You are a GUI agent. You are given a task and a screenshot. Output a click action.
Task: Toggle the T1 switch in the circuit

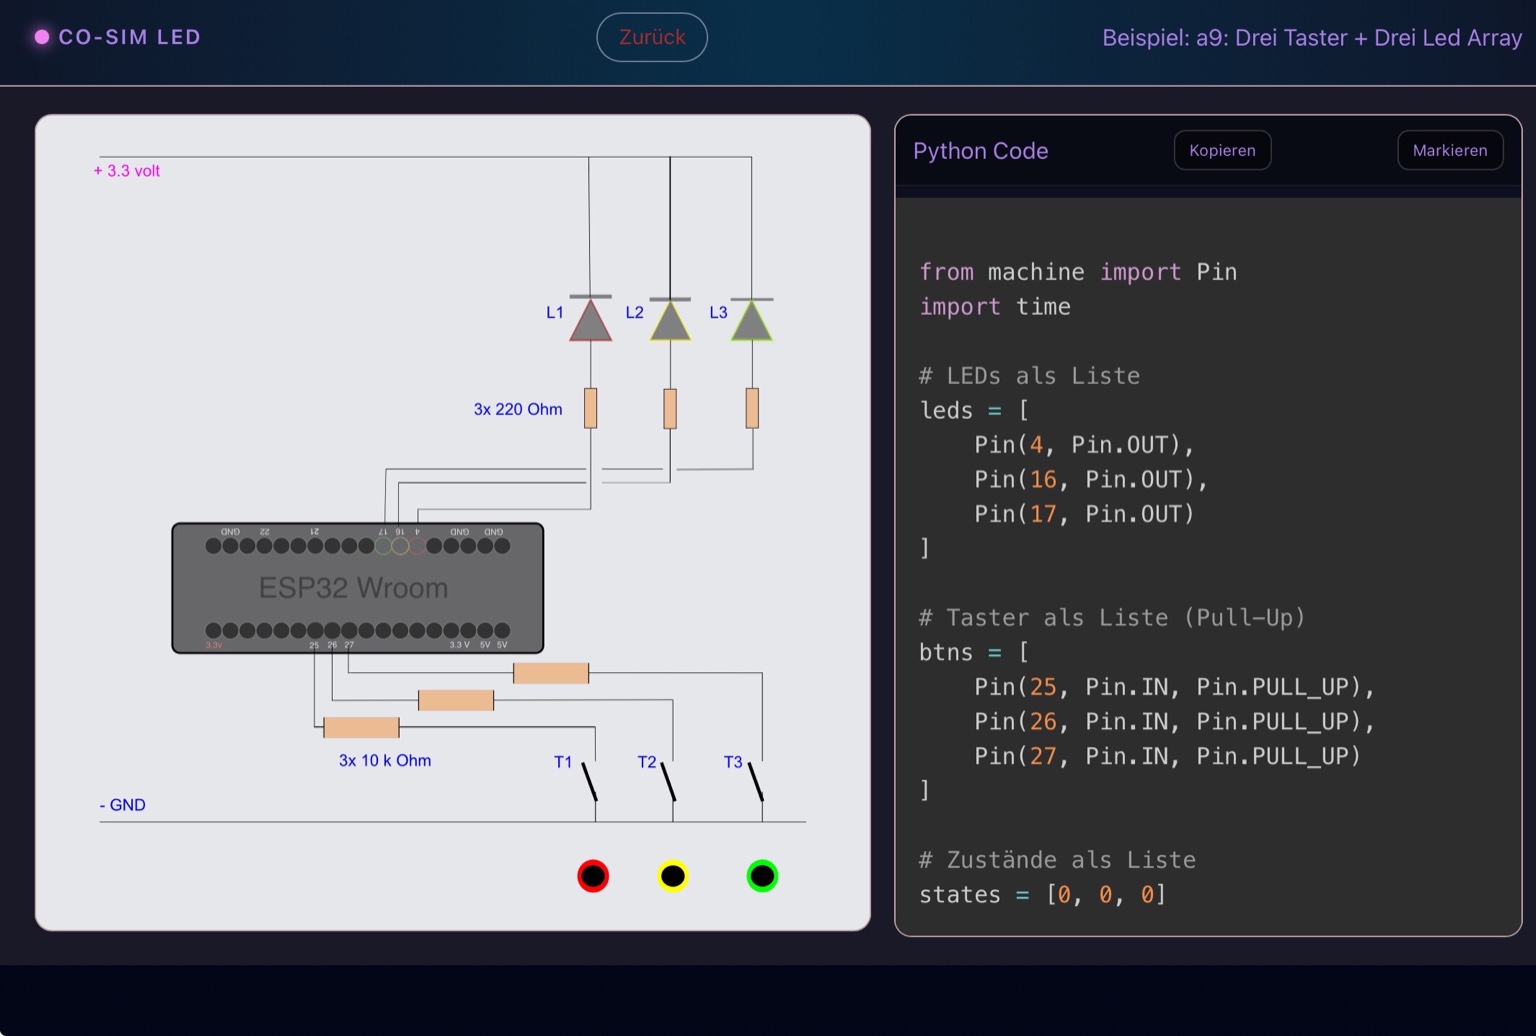tap(590, 782)
